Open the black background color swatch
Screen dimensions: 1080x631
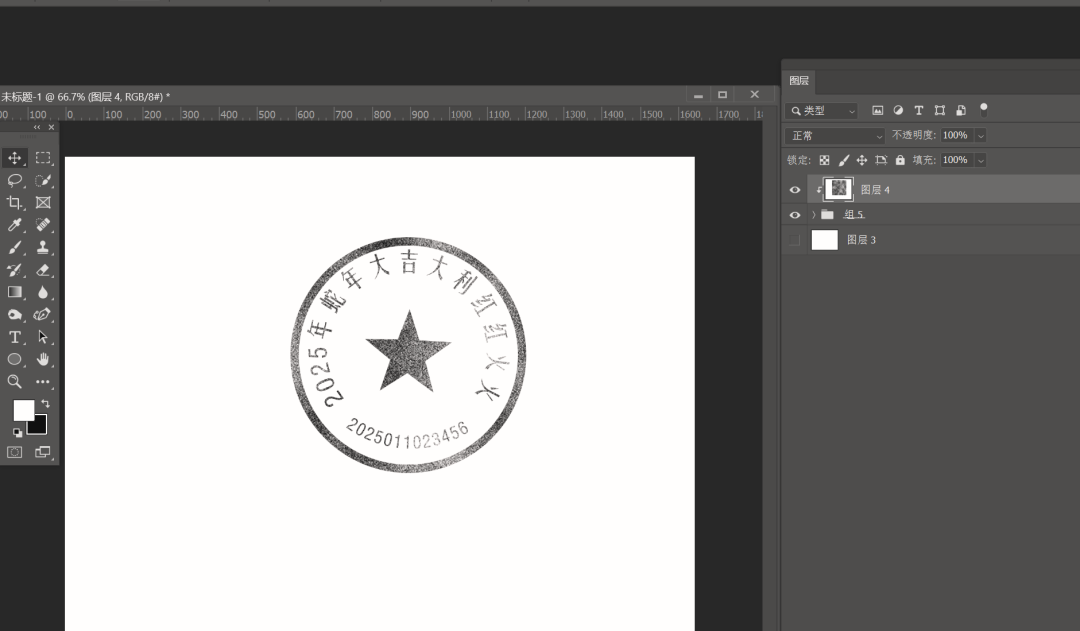tap(39, 427)
